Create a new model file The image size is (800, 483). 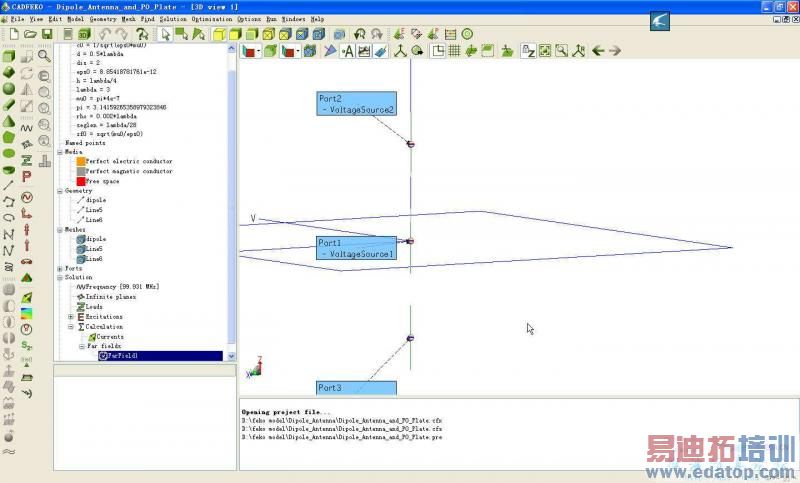coord(14,34)
